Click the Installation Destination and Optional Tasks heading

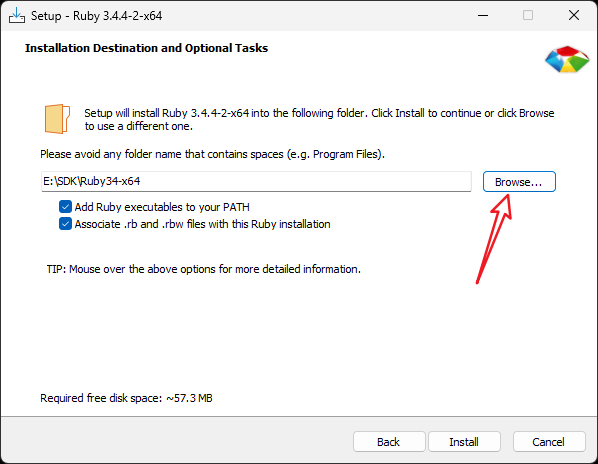pos(146,48)
